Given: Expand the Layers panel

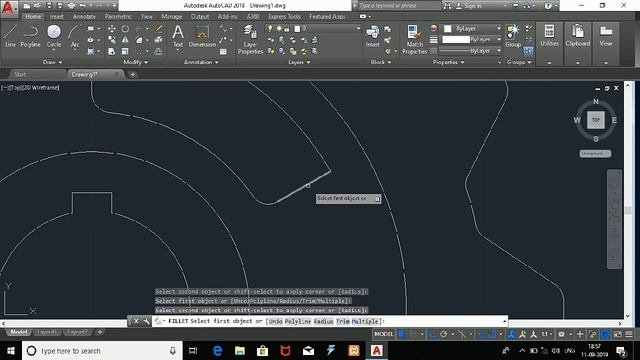Looking at the screenshot, I should click(x=299, y=62).
